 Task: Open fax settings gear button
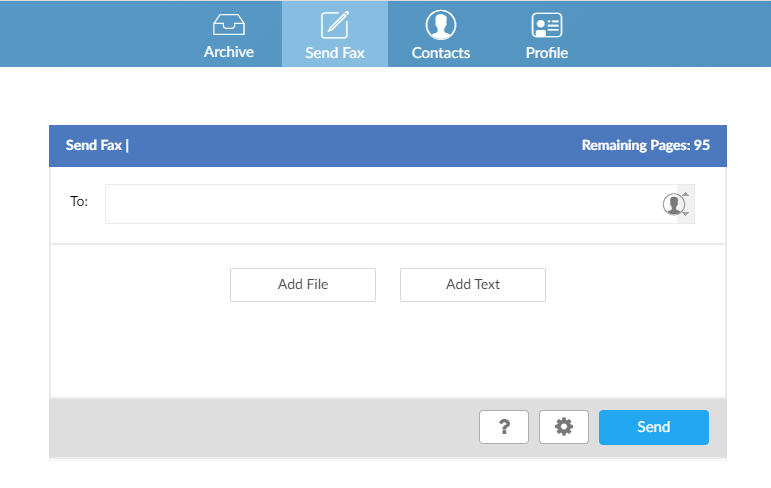click(x=564, y=427)
